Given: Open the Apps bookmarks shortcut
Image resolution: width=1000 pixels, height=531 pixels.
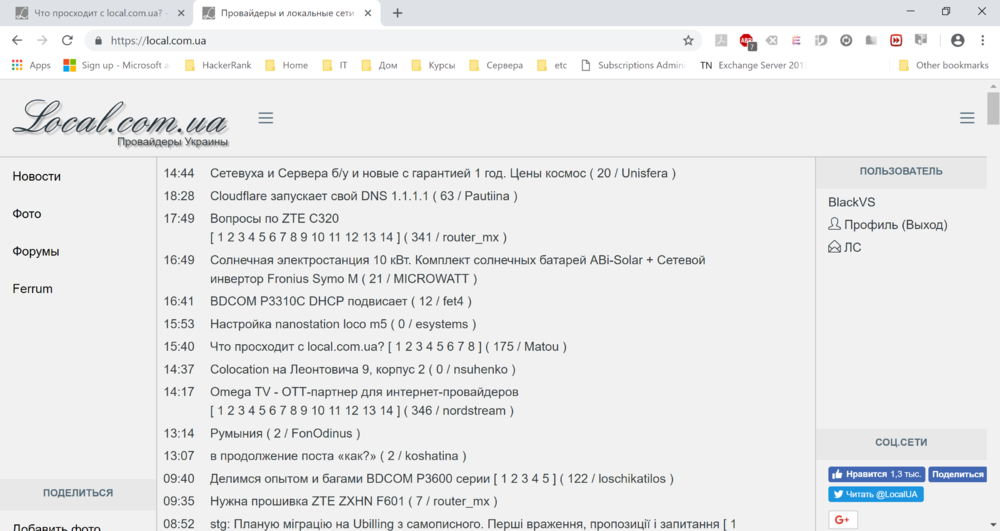Looking at the screenshot, I should (x=31, y=65).
